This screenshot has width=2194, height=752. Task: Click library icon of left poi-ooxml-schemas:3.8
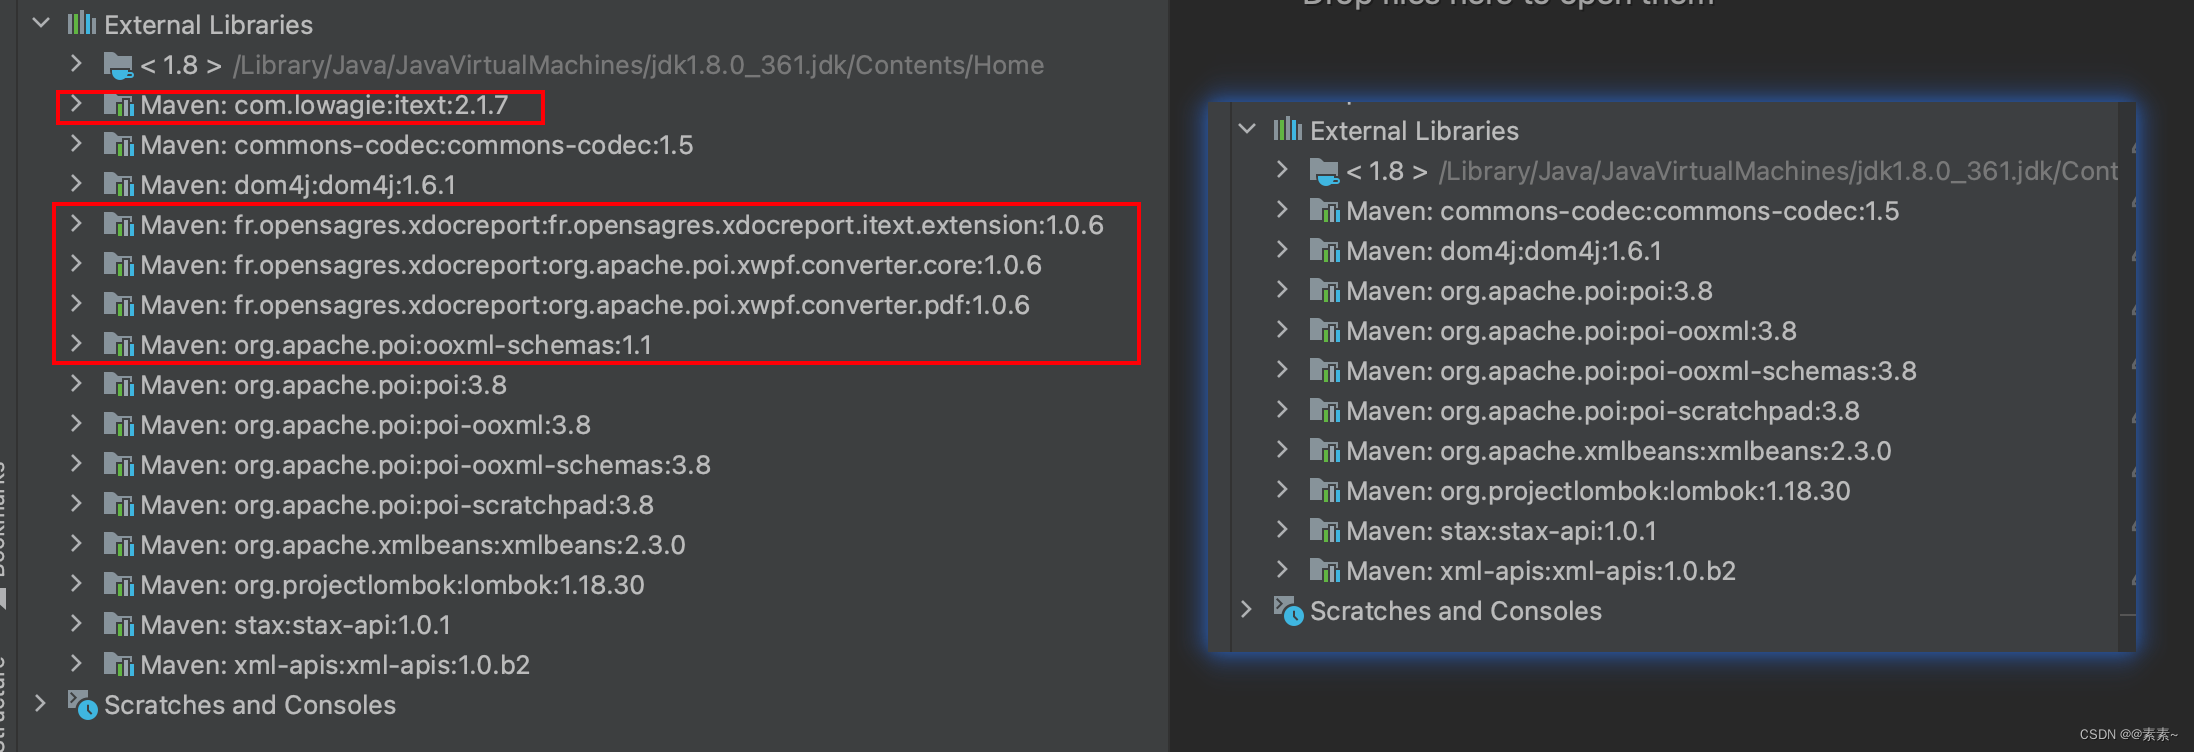coord(118,464)
